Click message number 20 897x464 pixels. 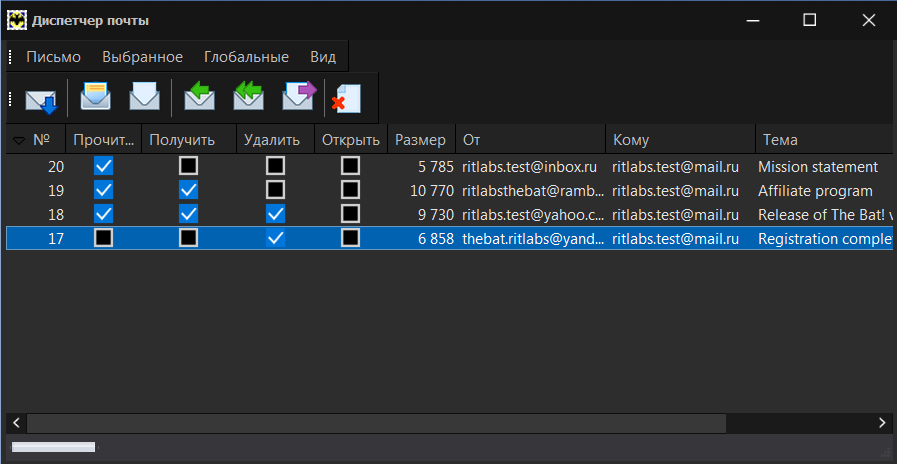tap(55, 166)
